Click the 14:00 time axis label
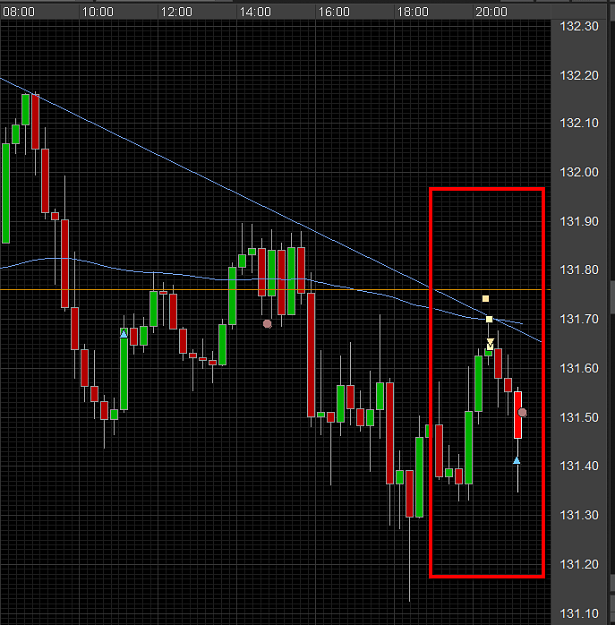 [255, 12]
